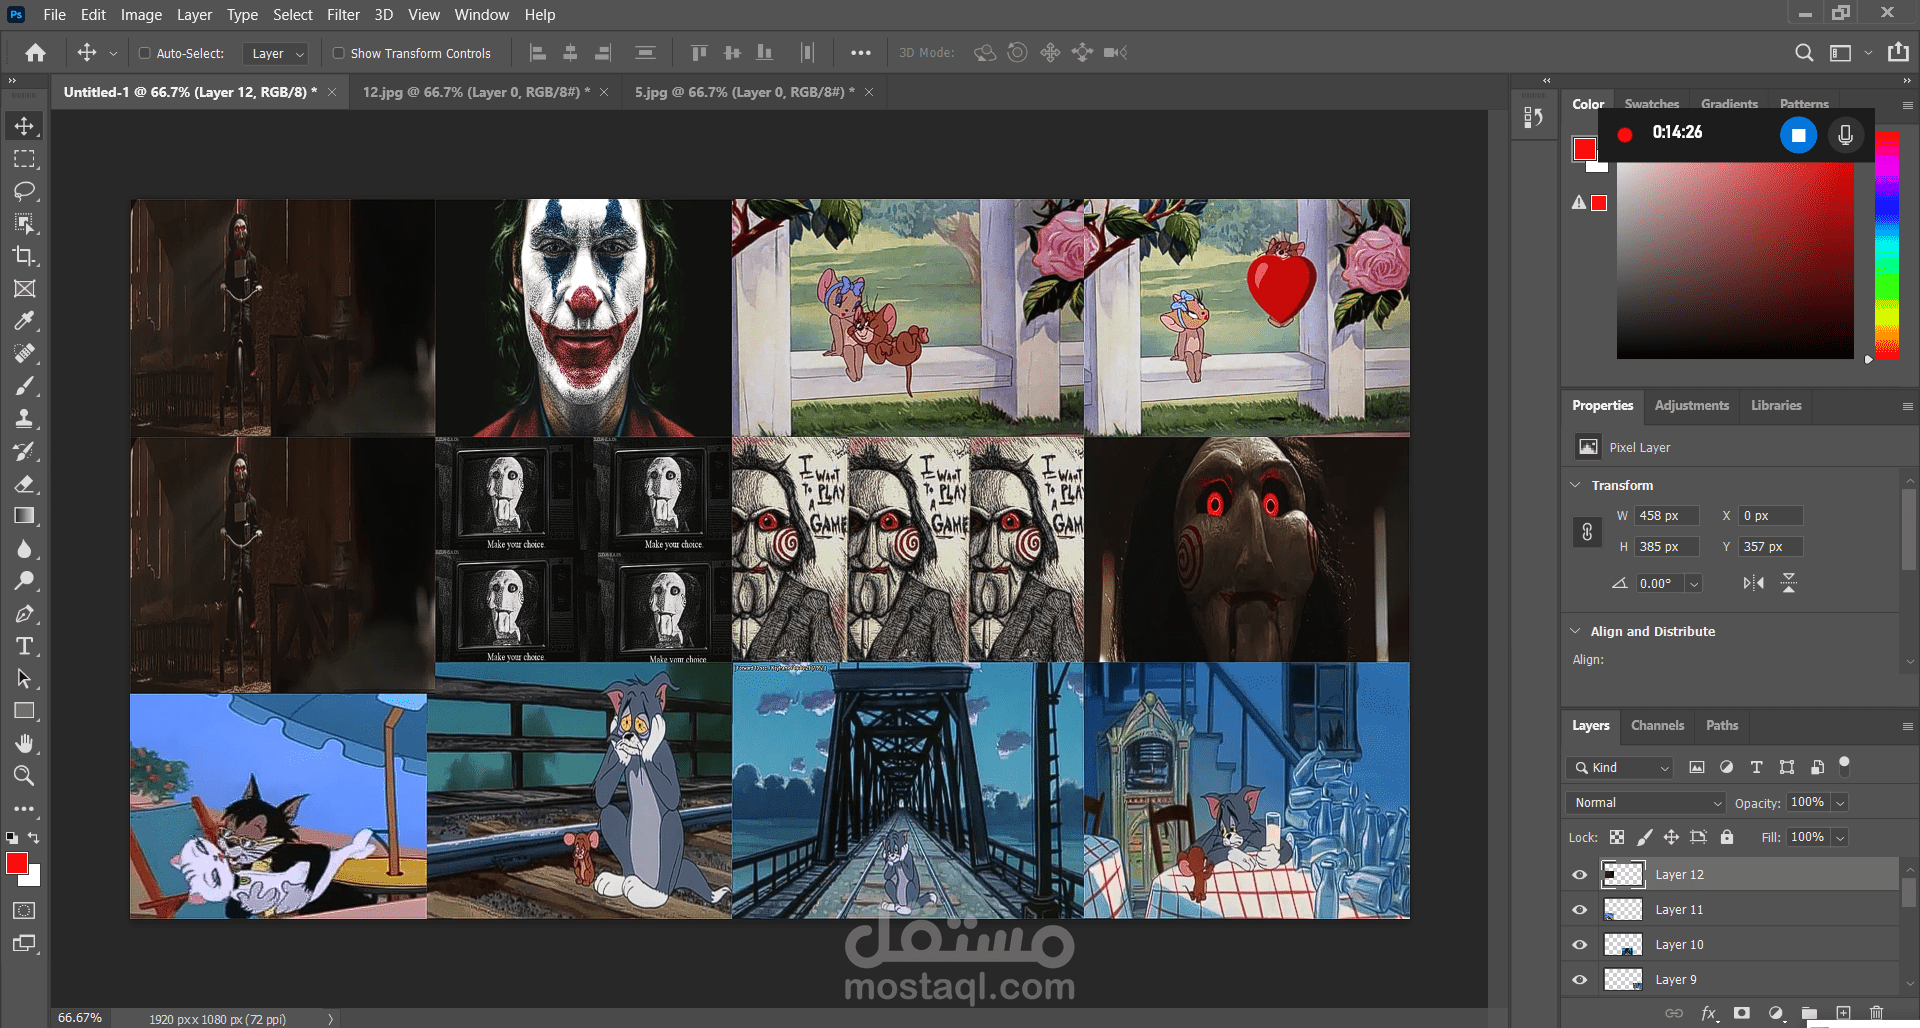Activate the Hand tool
The image size is (1920, 1028).
point(24,743)
